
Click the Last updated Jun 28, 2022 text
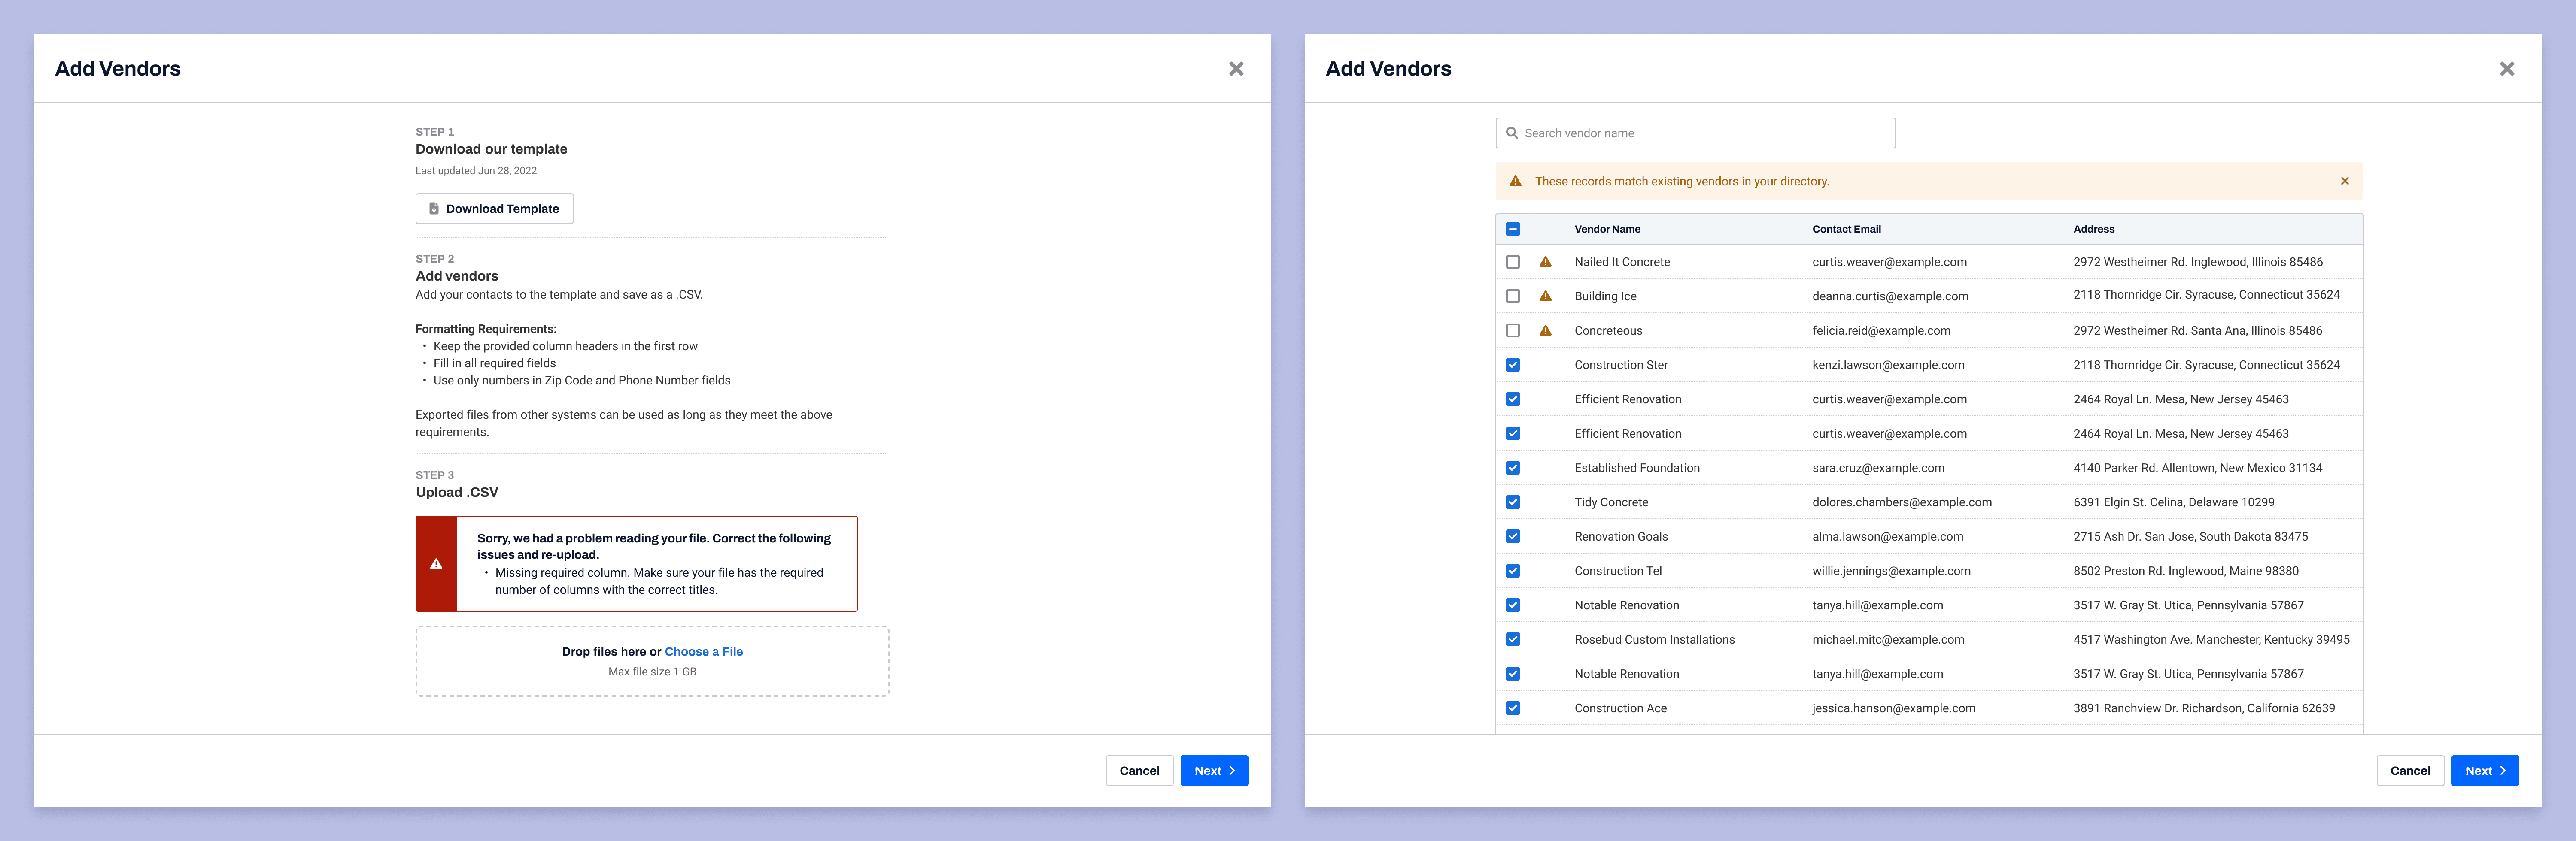click(476, 171)
